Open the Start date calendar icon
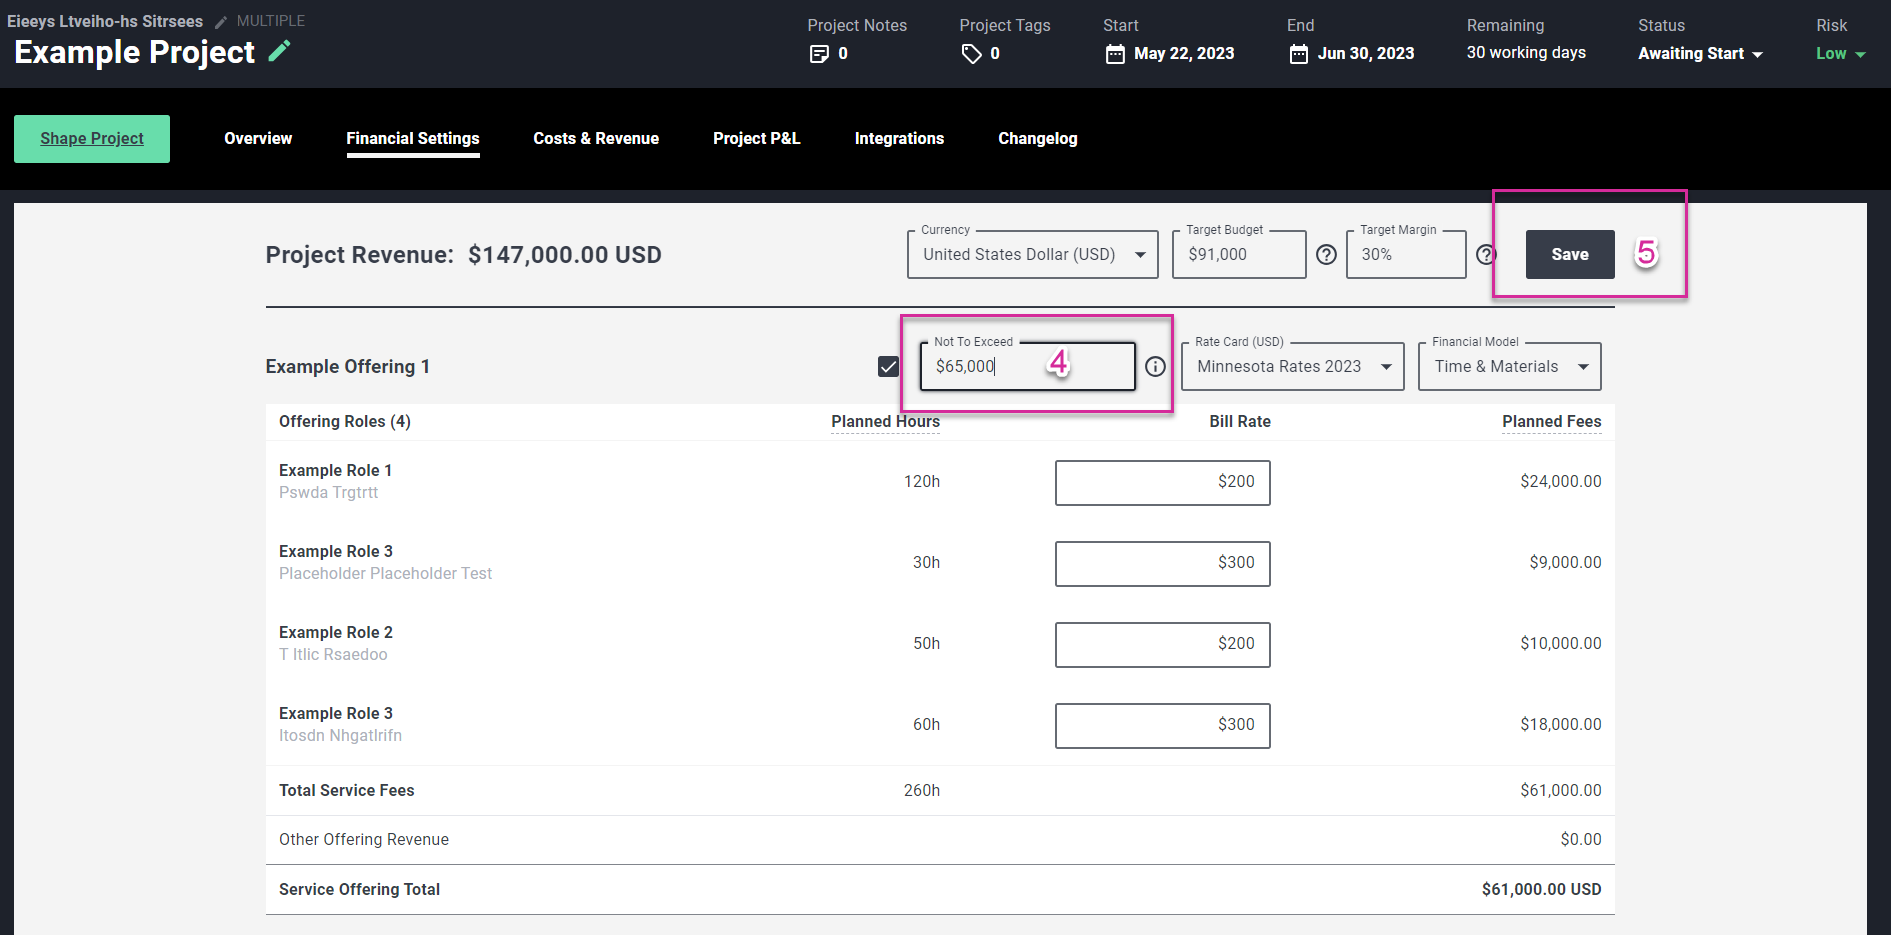The height and width of the screenshot is (935, 1891). click(x=1115, y=54)
